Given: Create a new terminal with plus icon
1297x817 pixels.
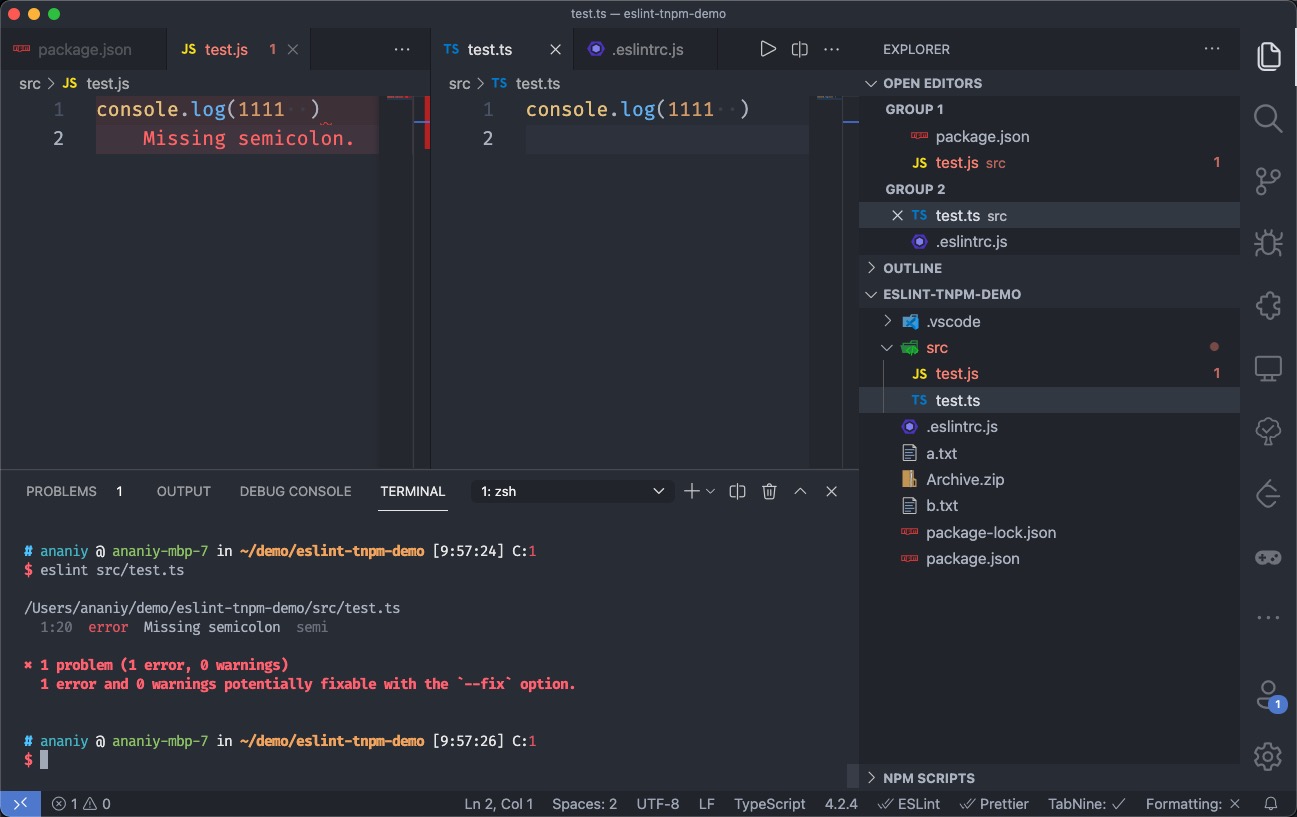Looking at the screenshot, I should click(x=691, y=491).
